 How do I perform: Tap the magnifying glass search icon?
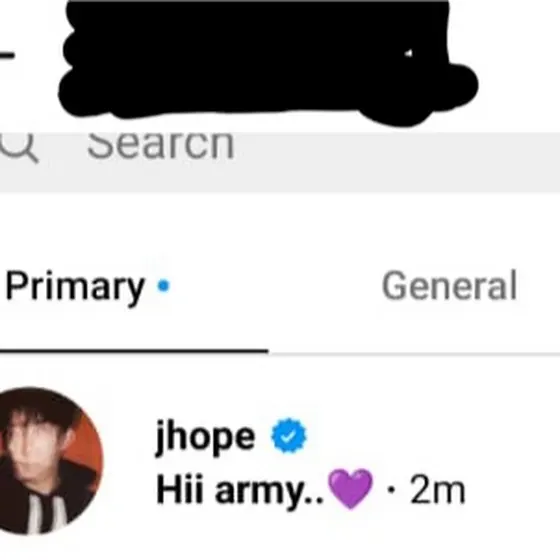pos(19,147)
